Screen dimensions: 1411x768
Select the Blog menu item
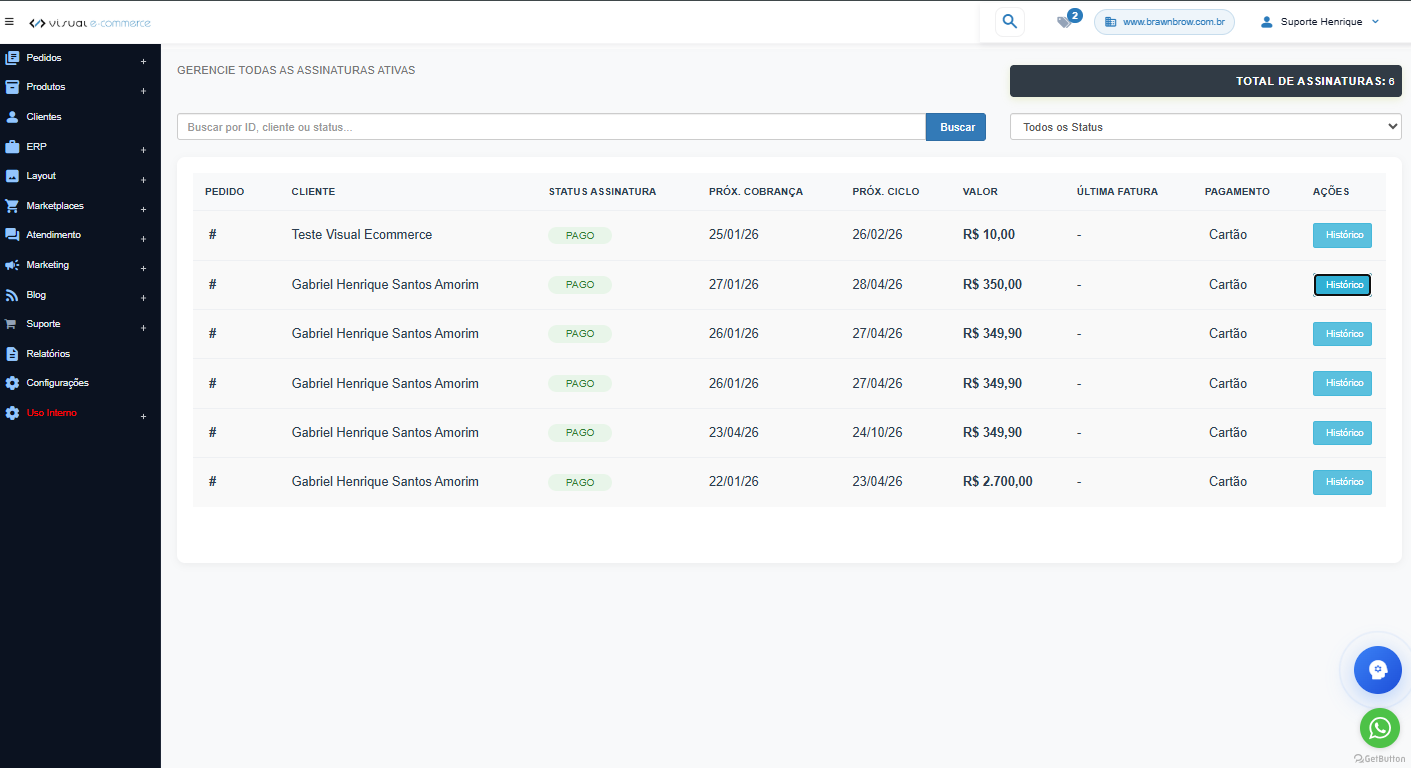[x=36, y=295]
